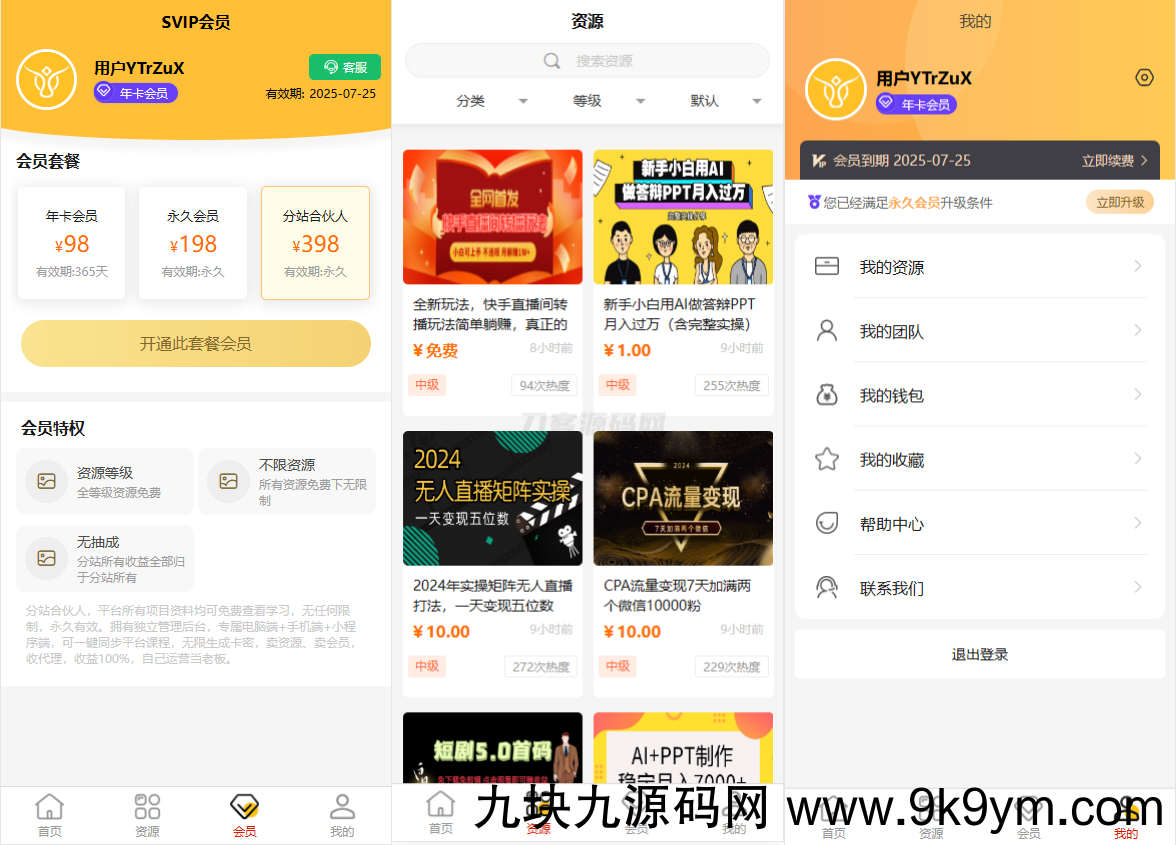
Task: Open the 默认 sort order dropdown
Action: [x=724, y=101]
